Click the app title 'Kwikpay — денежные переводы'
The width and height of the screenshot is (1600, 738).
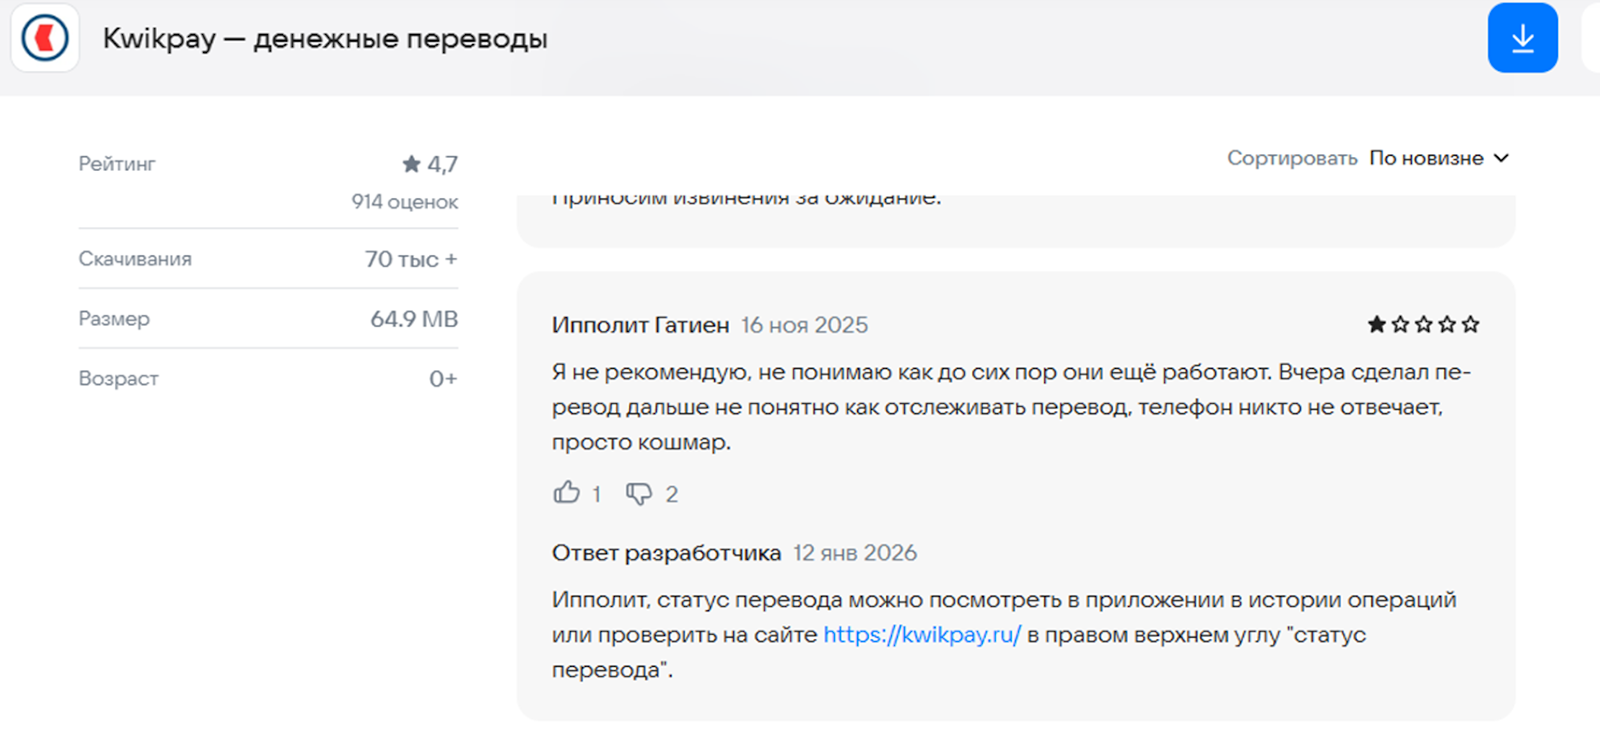tap(325, 39)
